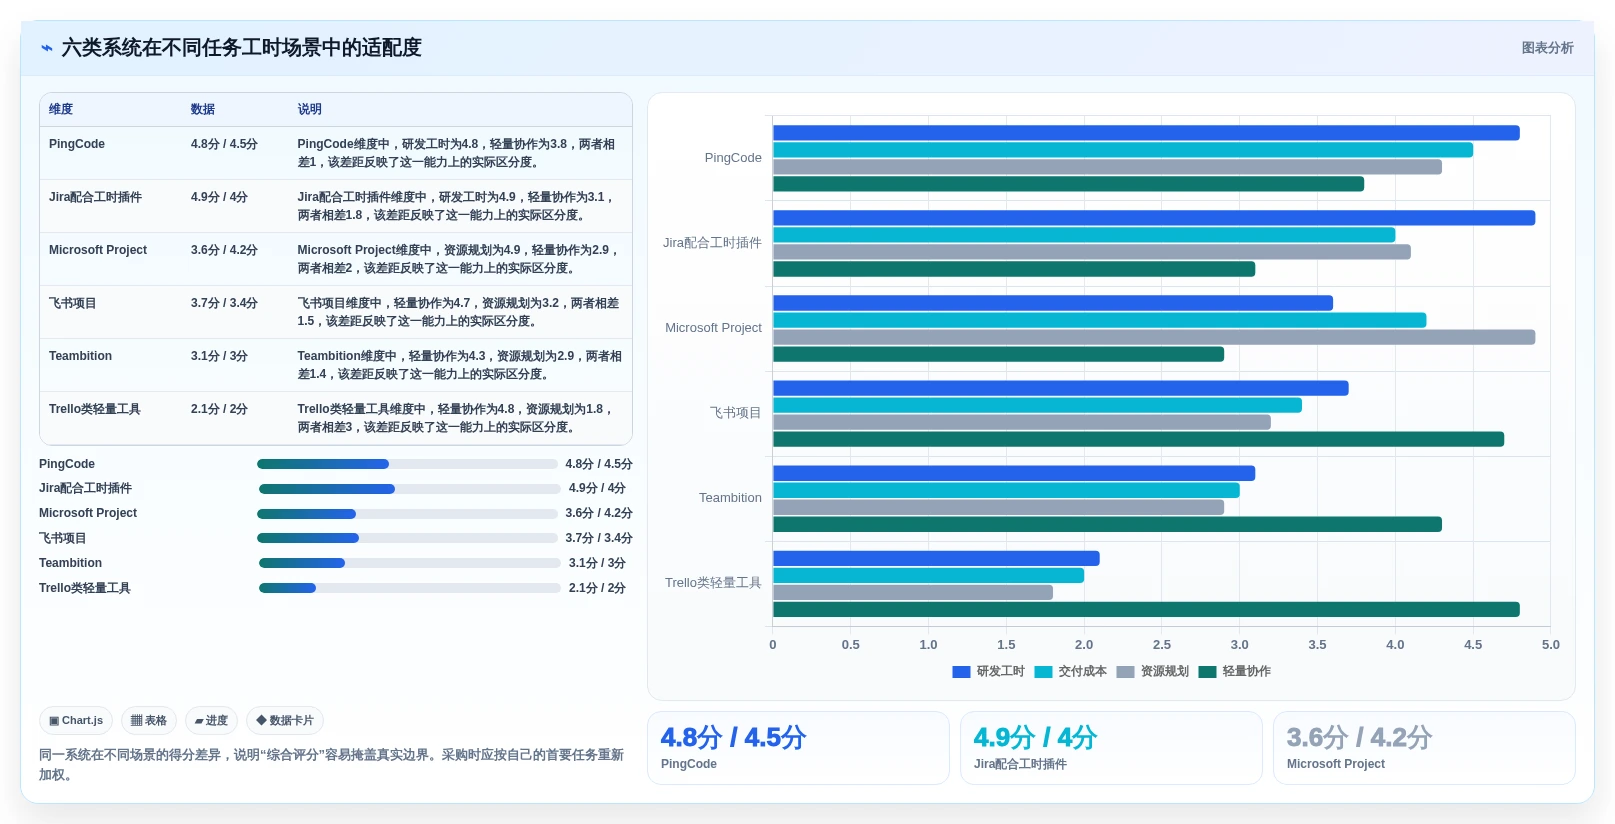Click the 飞书项目 progress bar
The image size is (1615, 824).
[x=407, y=538]
